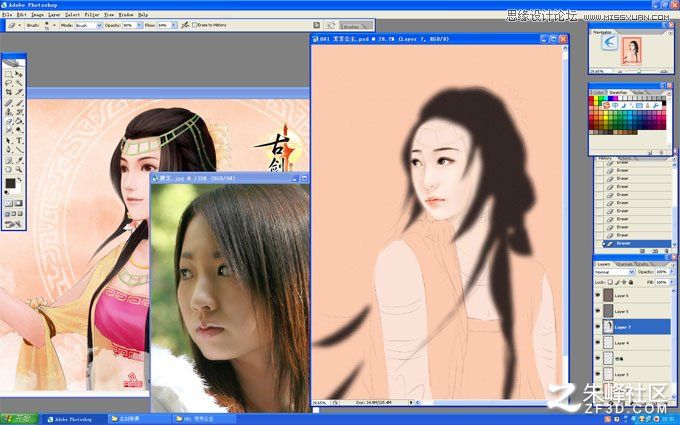
Task: Open the tool preset picker arrow
Action: tap(20, 25)
